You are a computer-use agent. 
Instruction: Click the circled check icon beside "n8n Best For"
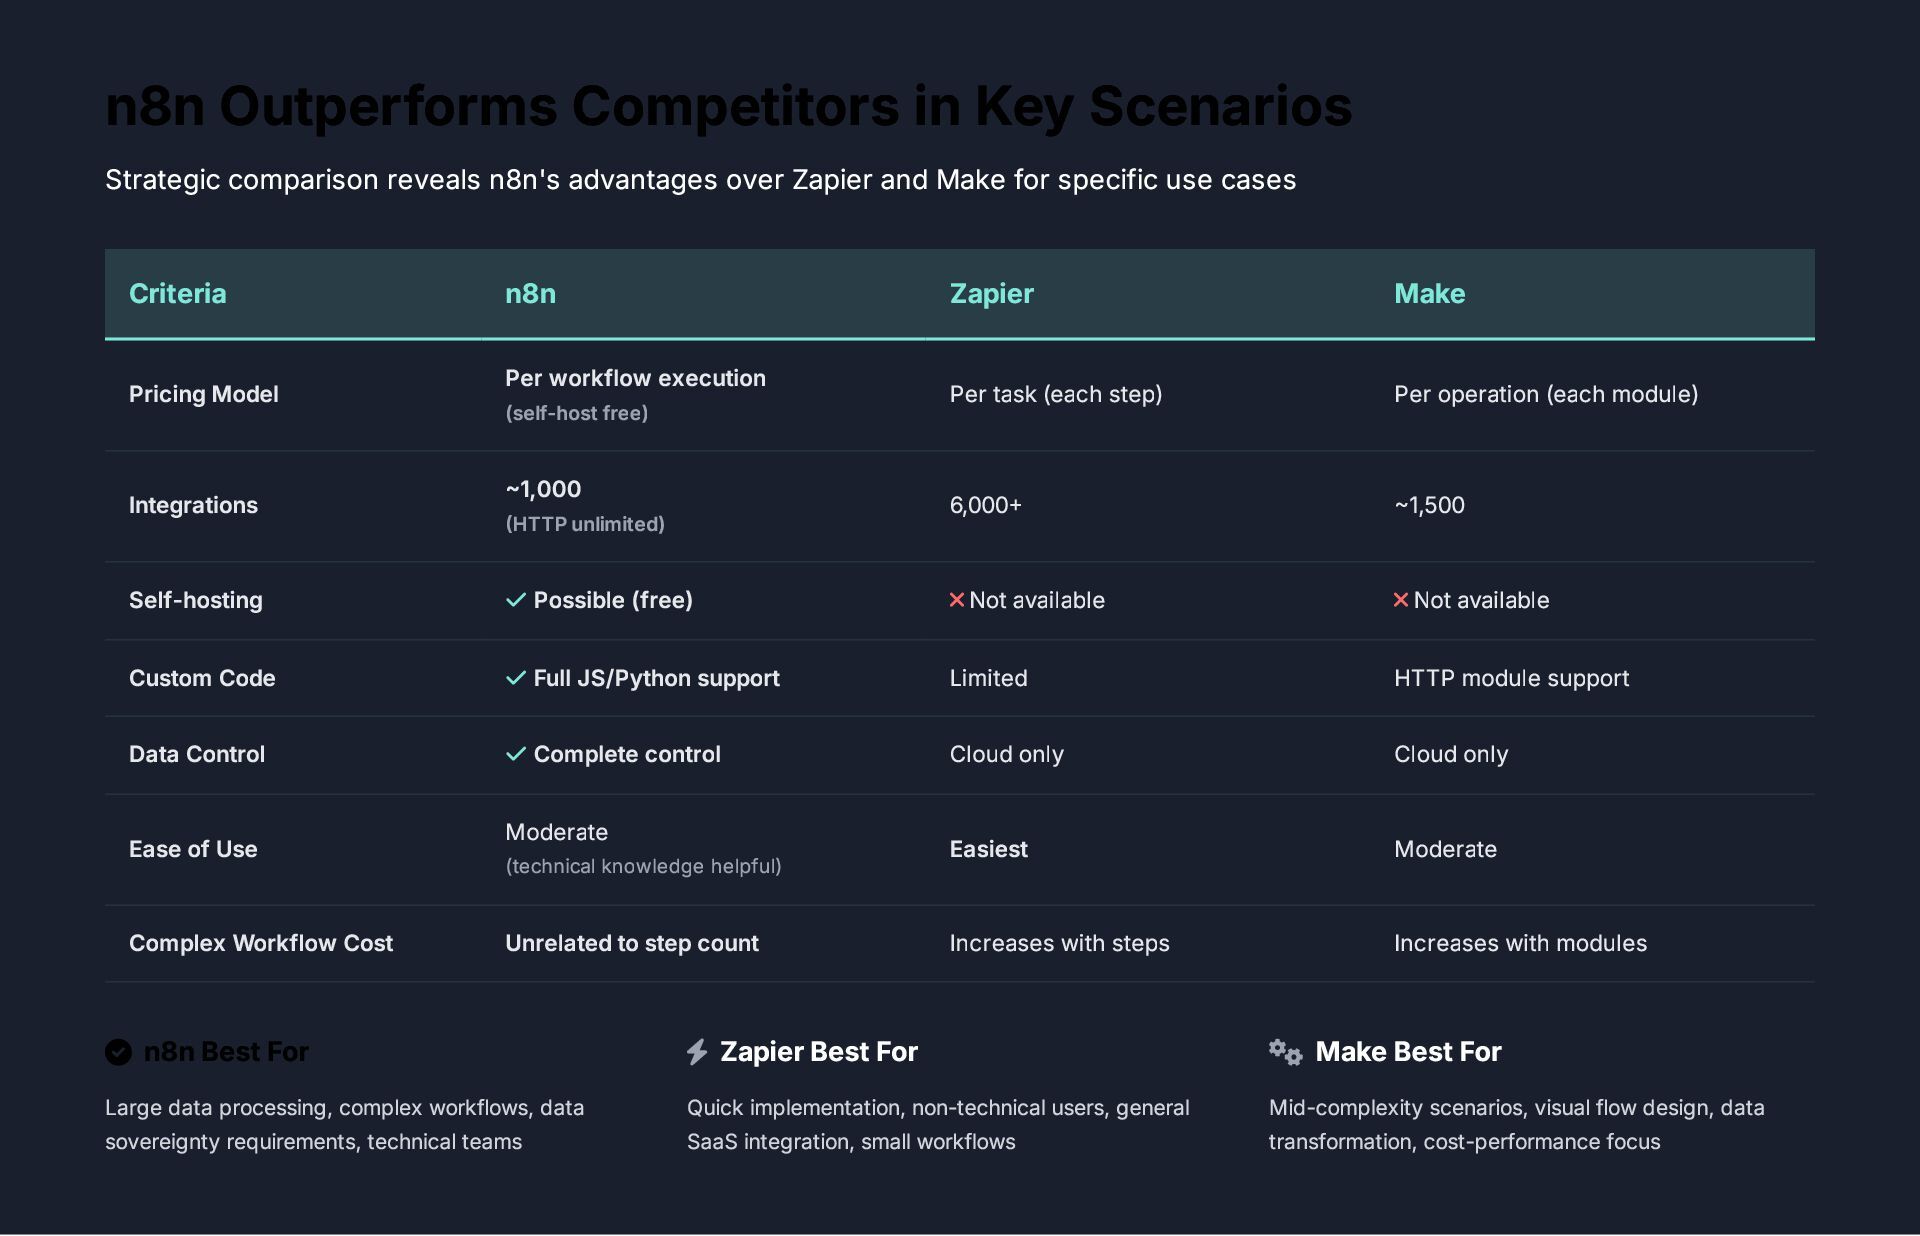coord(118,1052)
